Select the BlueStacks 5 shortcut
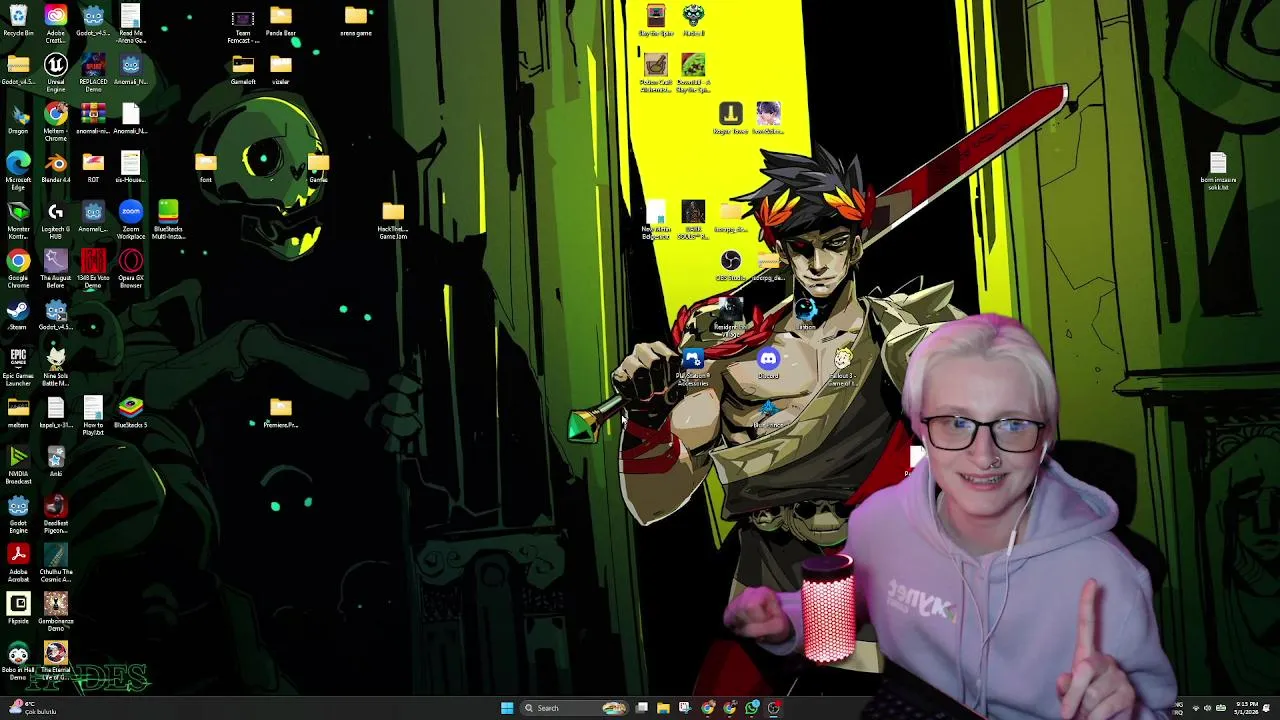Screen dimensions: 1280x720 [131, 412]
